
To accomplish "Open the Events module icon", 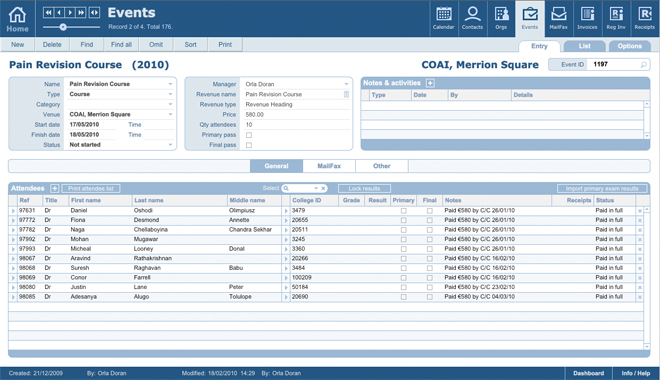I will 530,18.
